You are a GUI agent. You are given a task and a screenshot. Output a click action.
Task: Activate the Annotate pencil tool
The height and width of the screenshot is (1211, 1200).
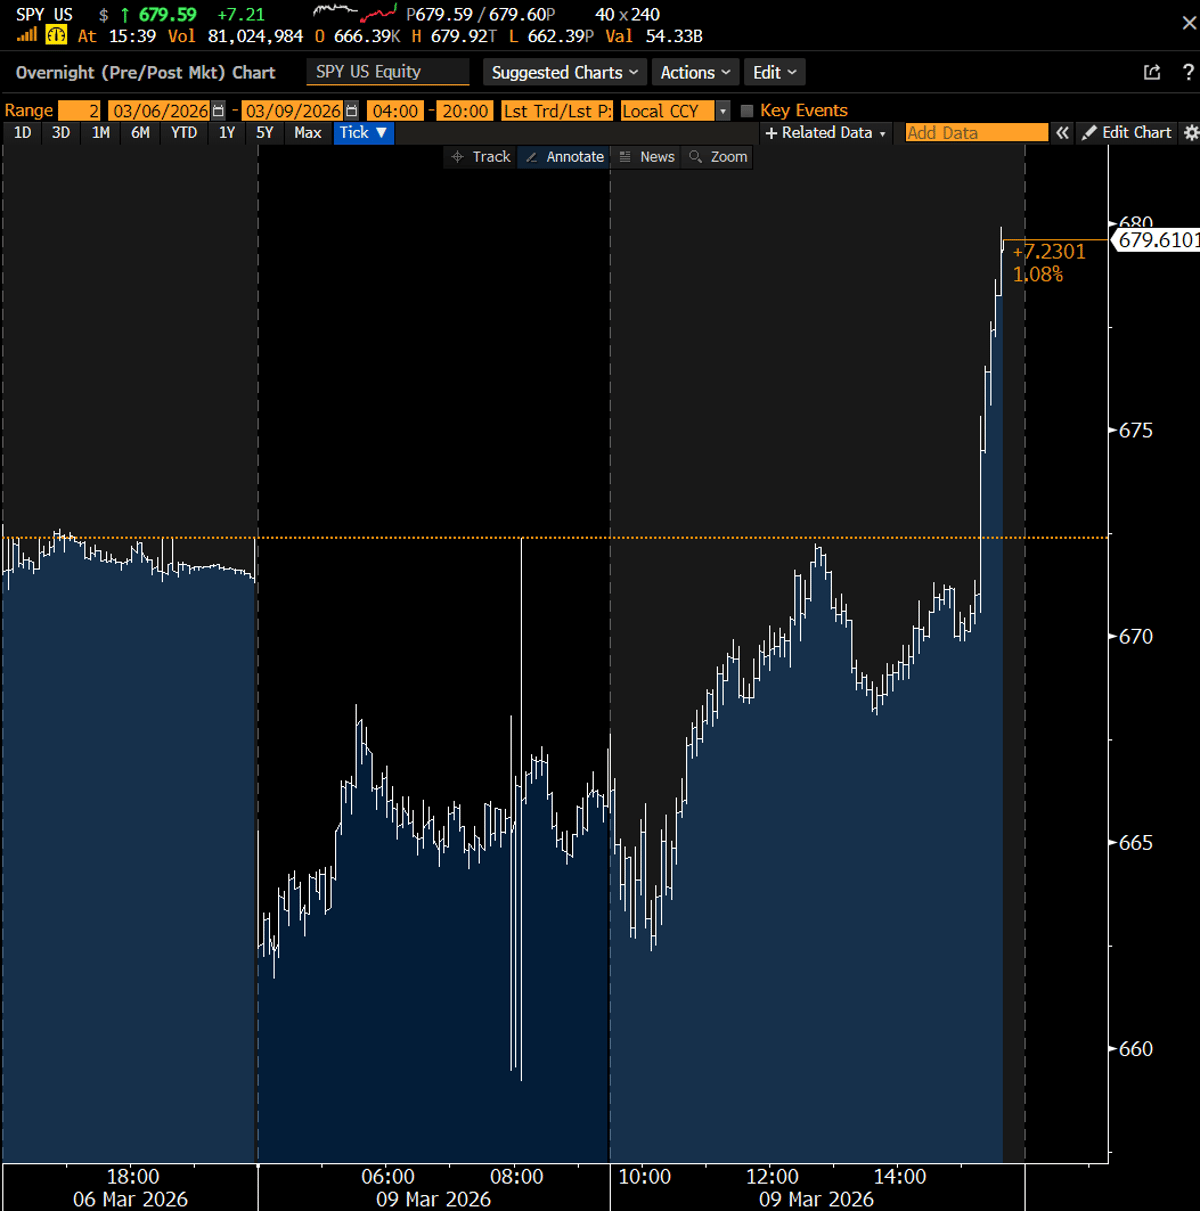tap(563, 156)
